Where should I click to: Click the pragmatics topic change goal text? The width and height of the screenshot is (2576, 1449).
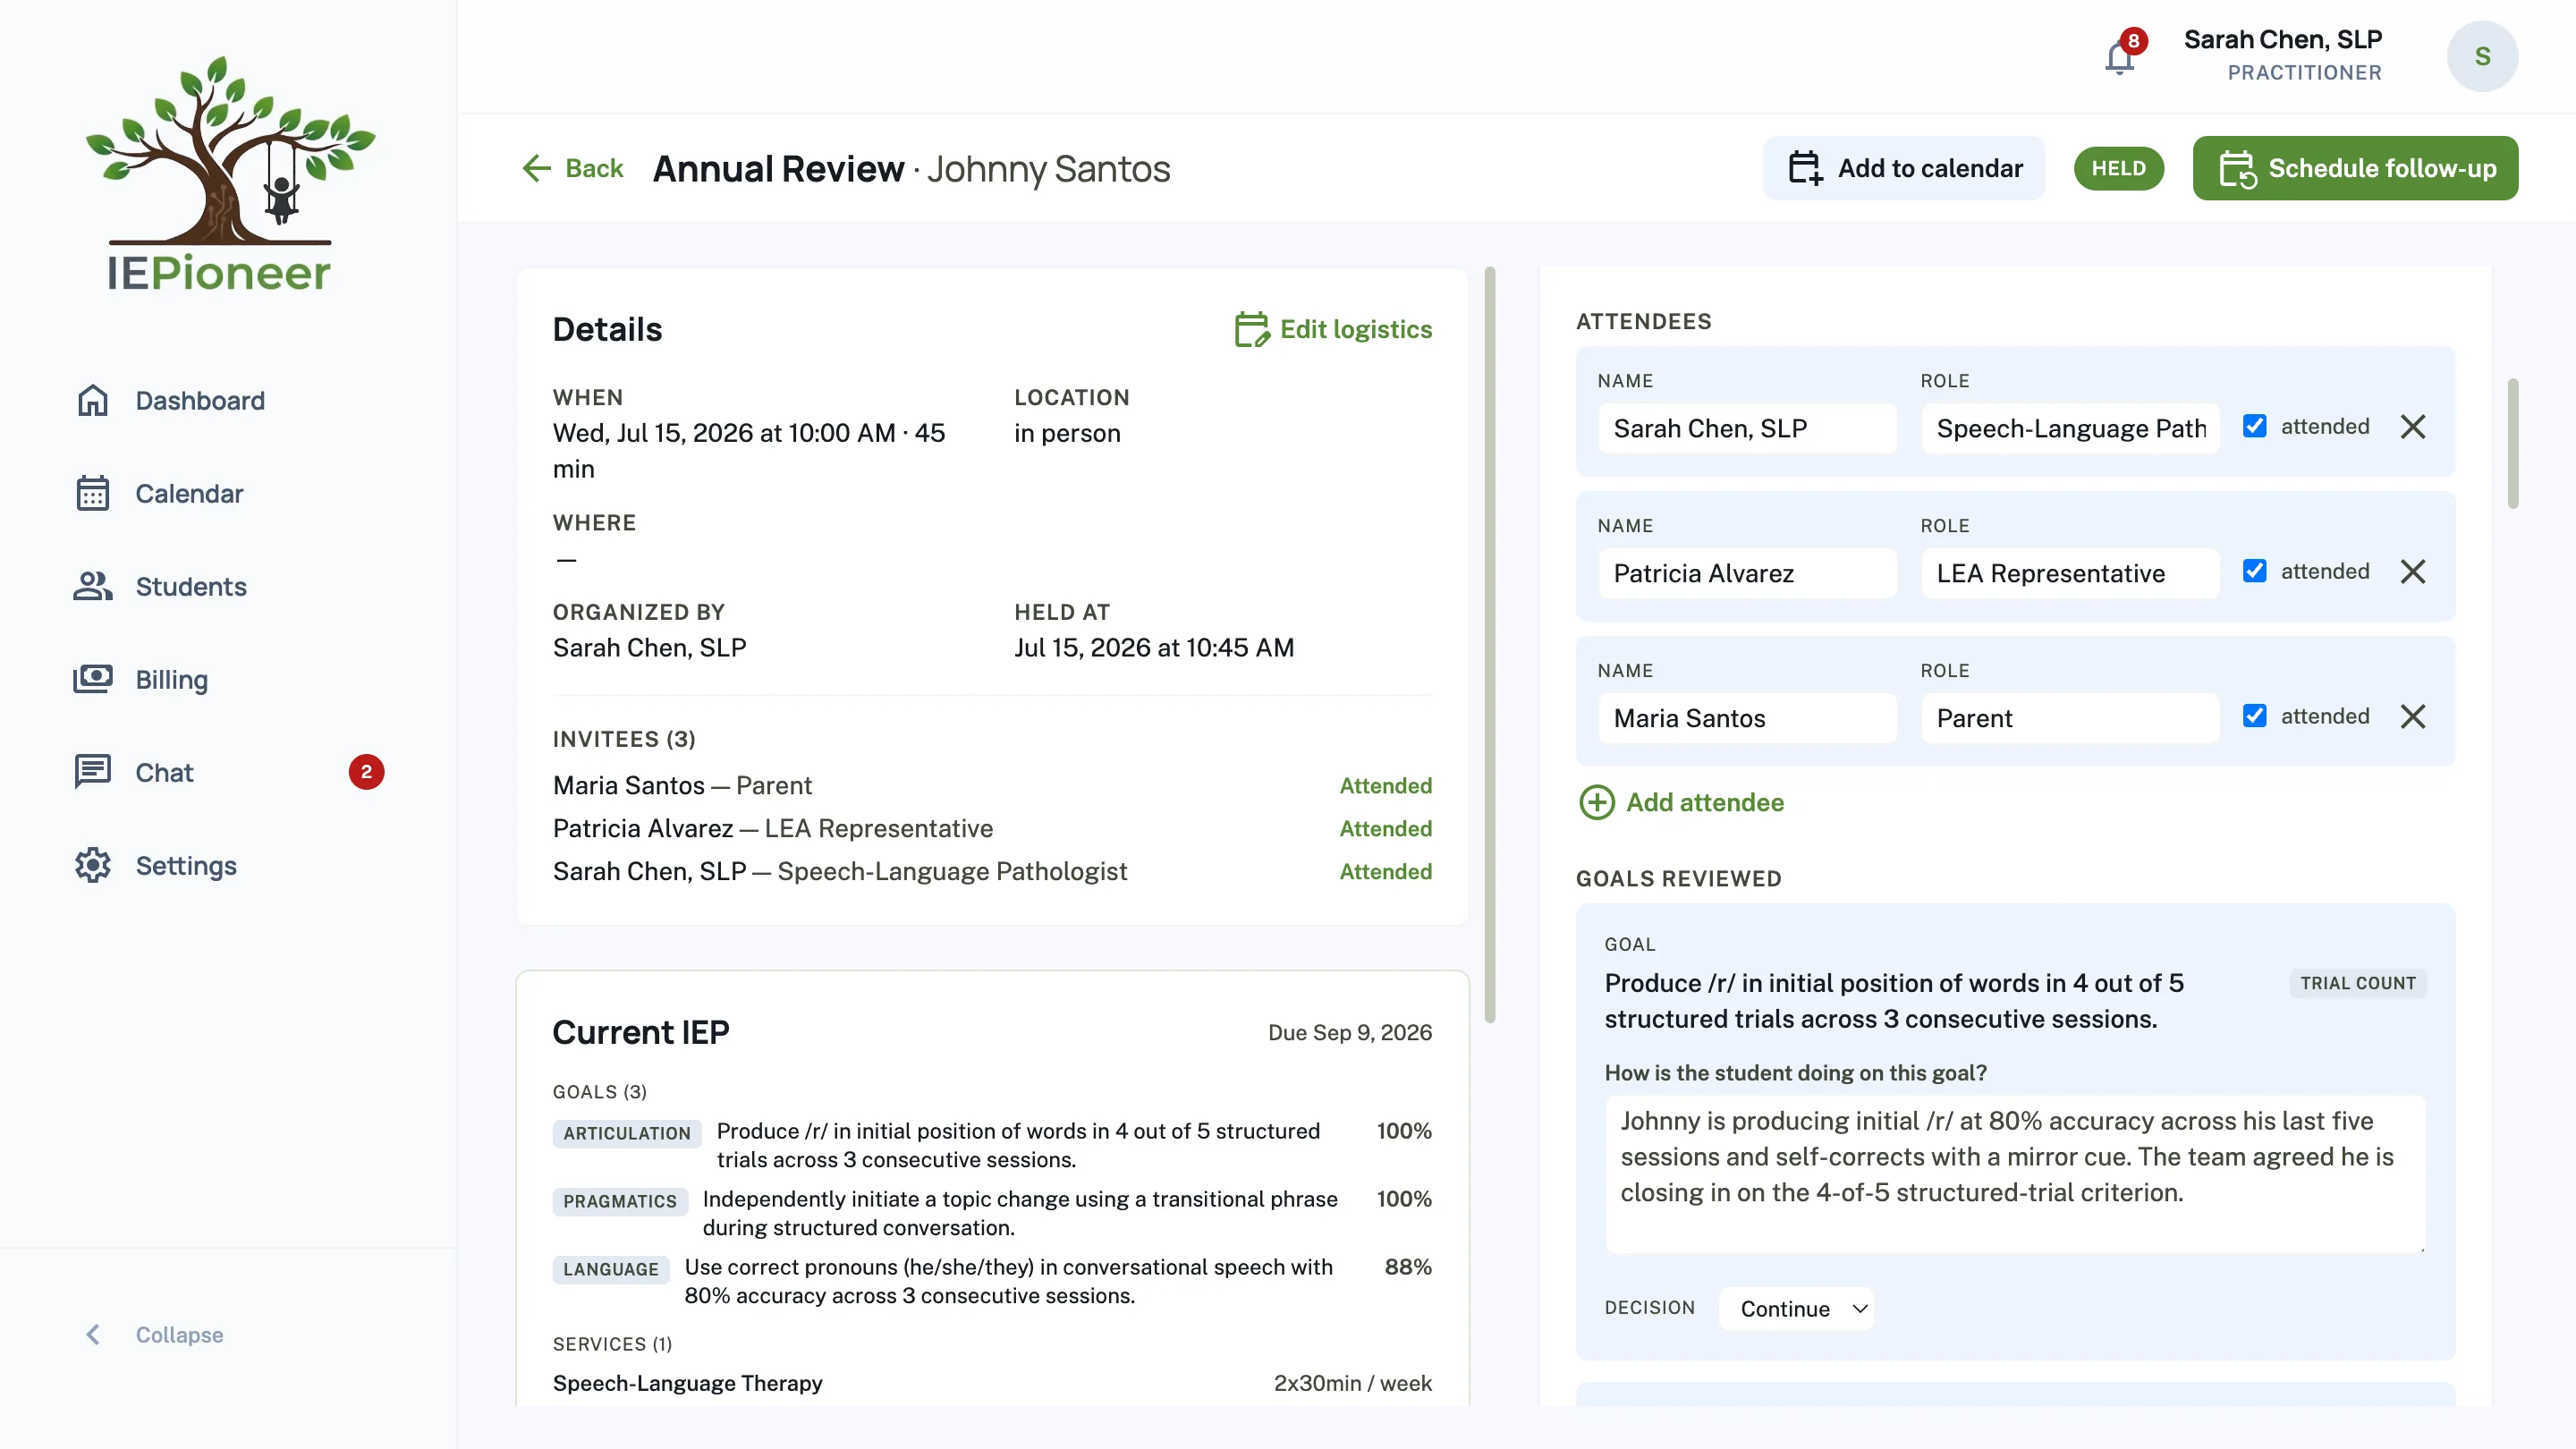point(1020,1213)
